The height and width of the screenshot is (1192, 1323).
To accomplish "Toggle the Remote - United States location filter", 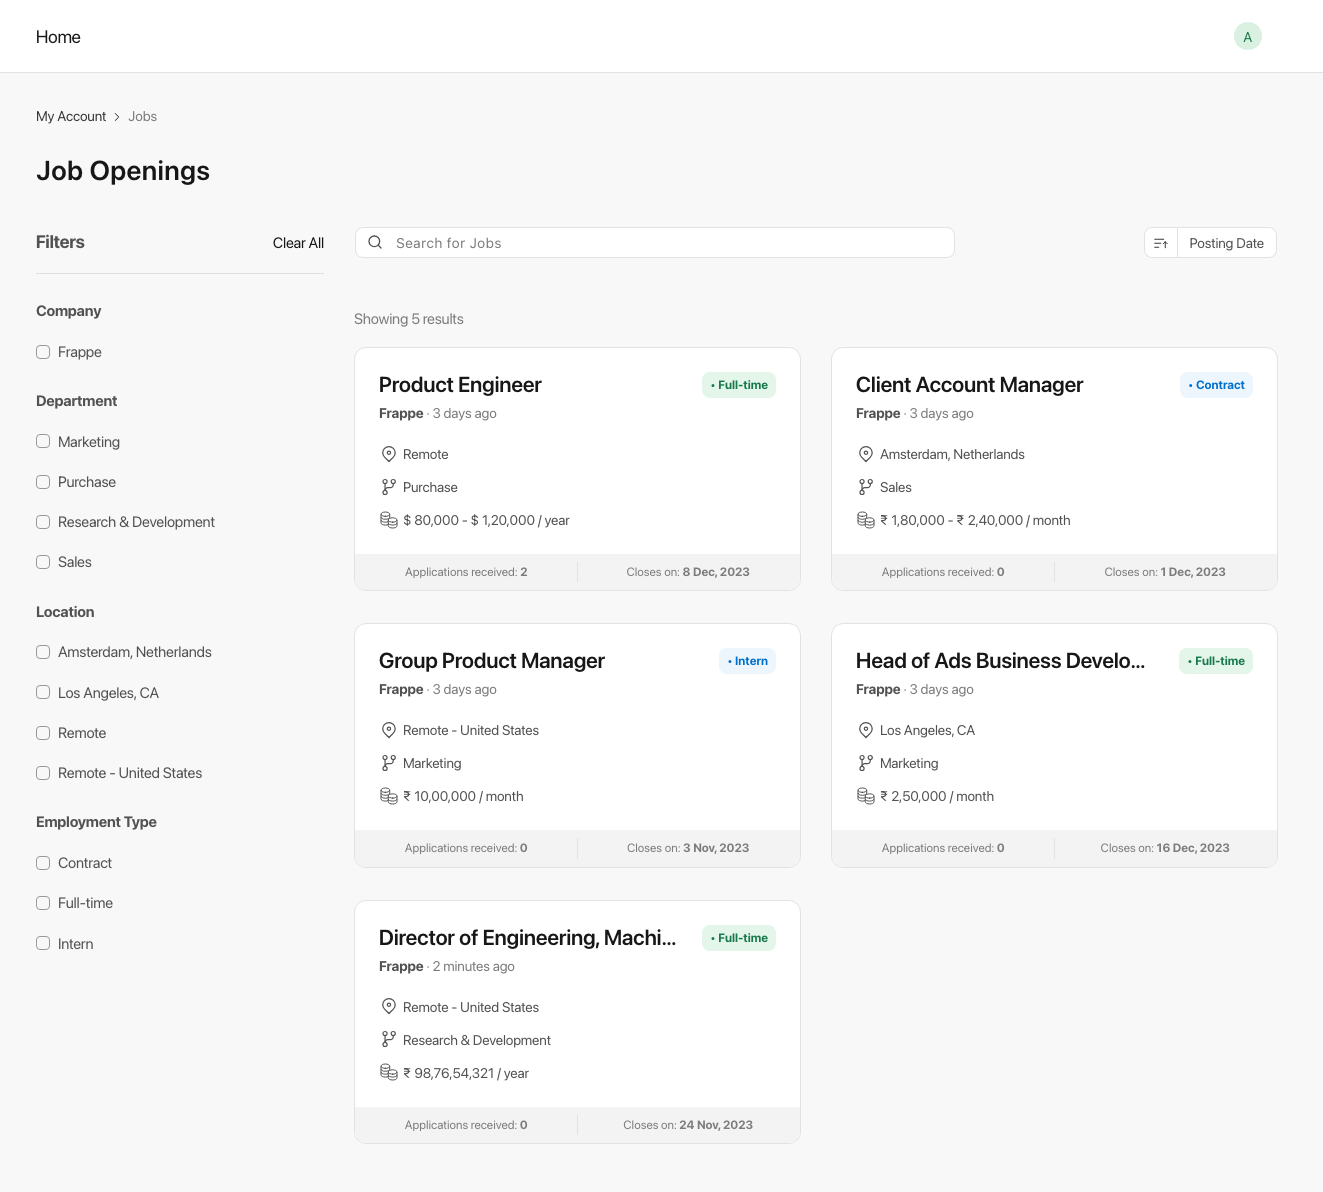I will (x=43, y=773).
